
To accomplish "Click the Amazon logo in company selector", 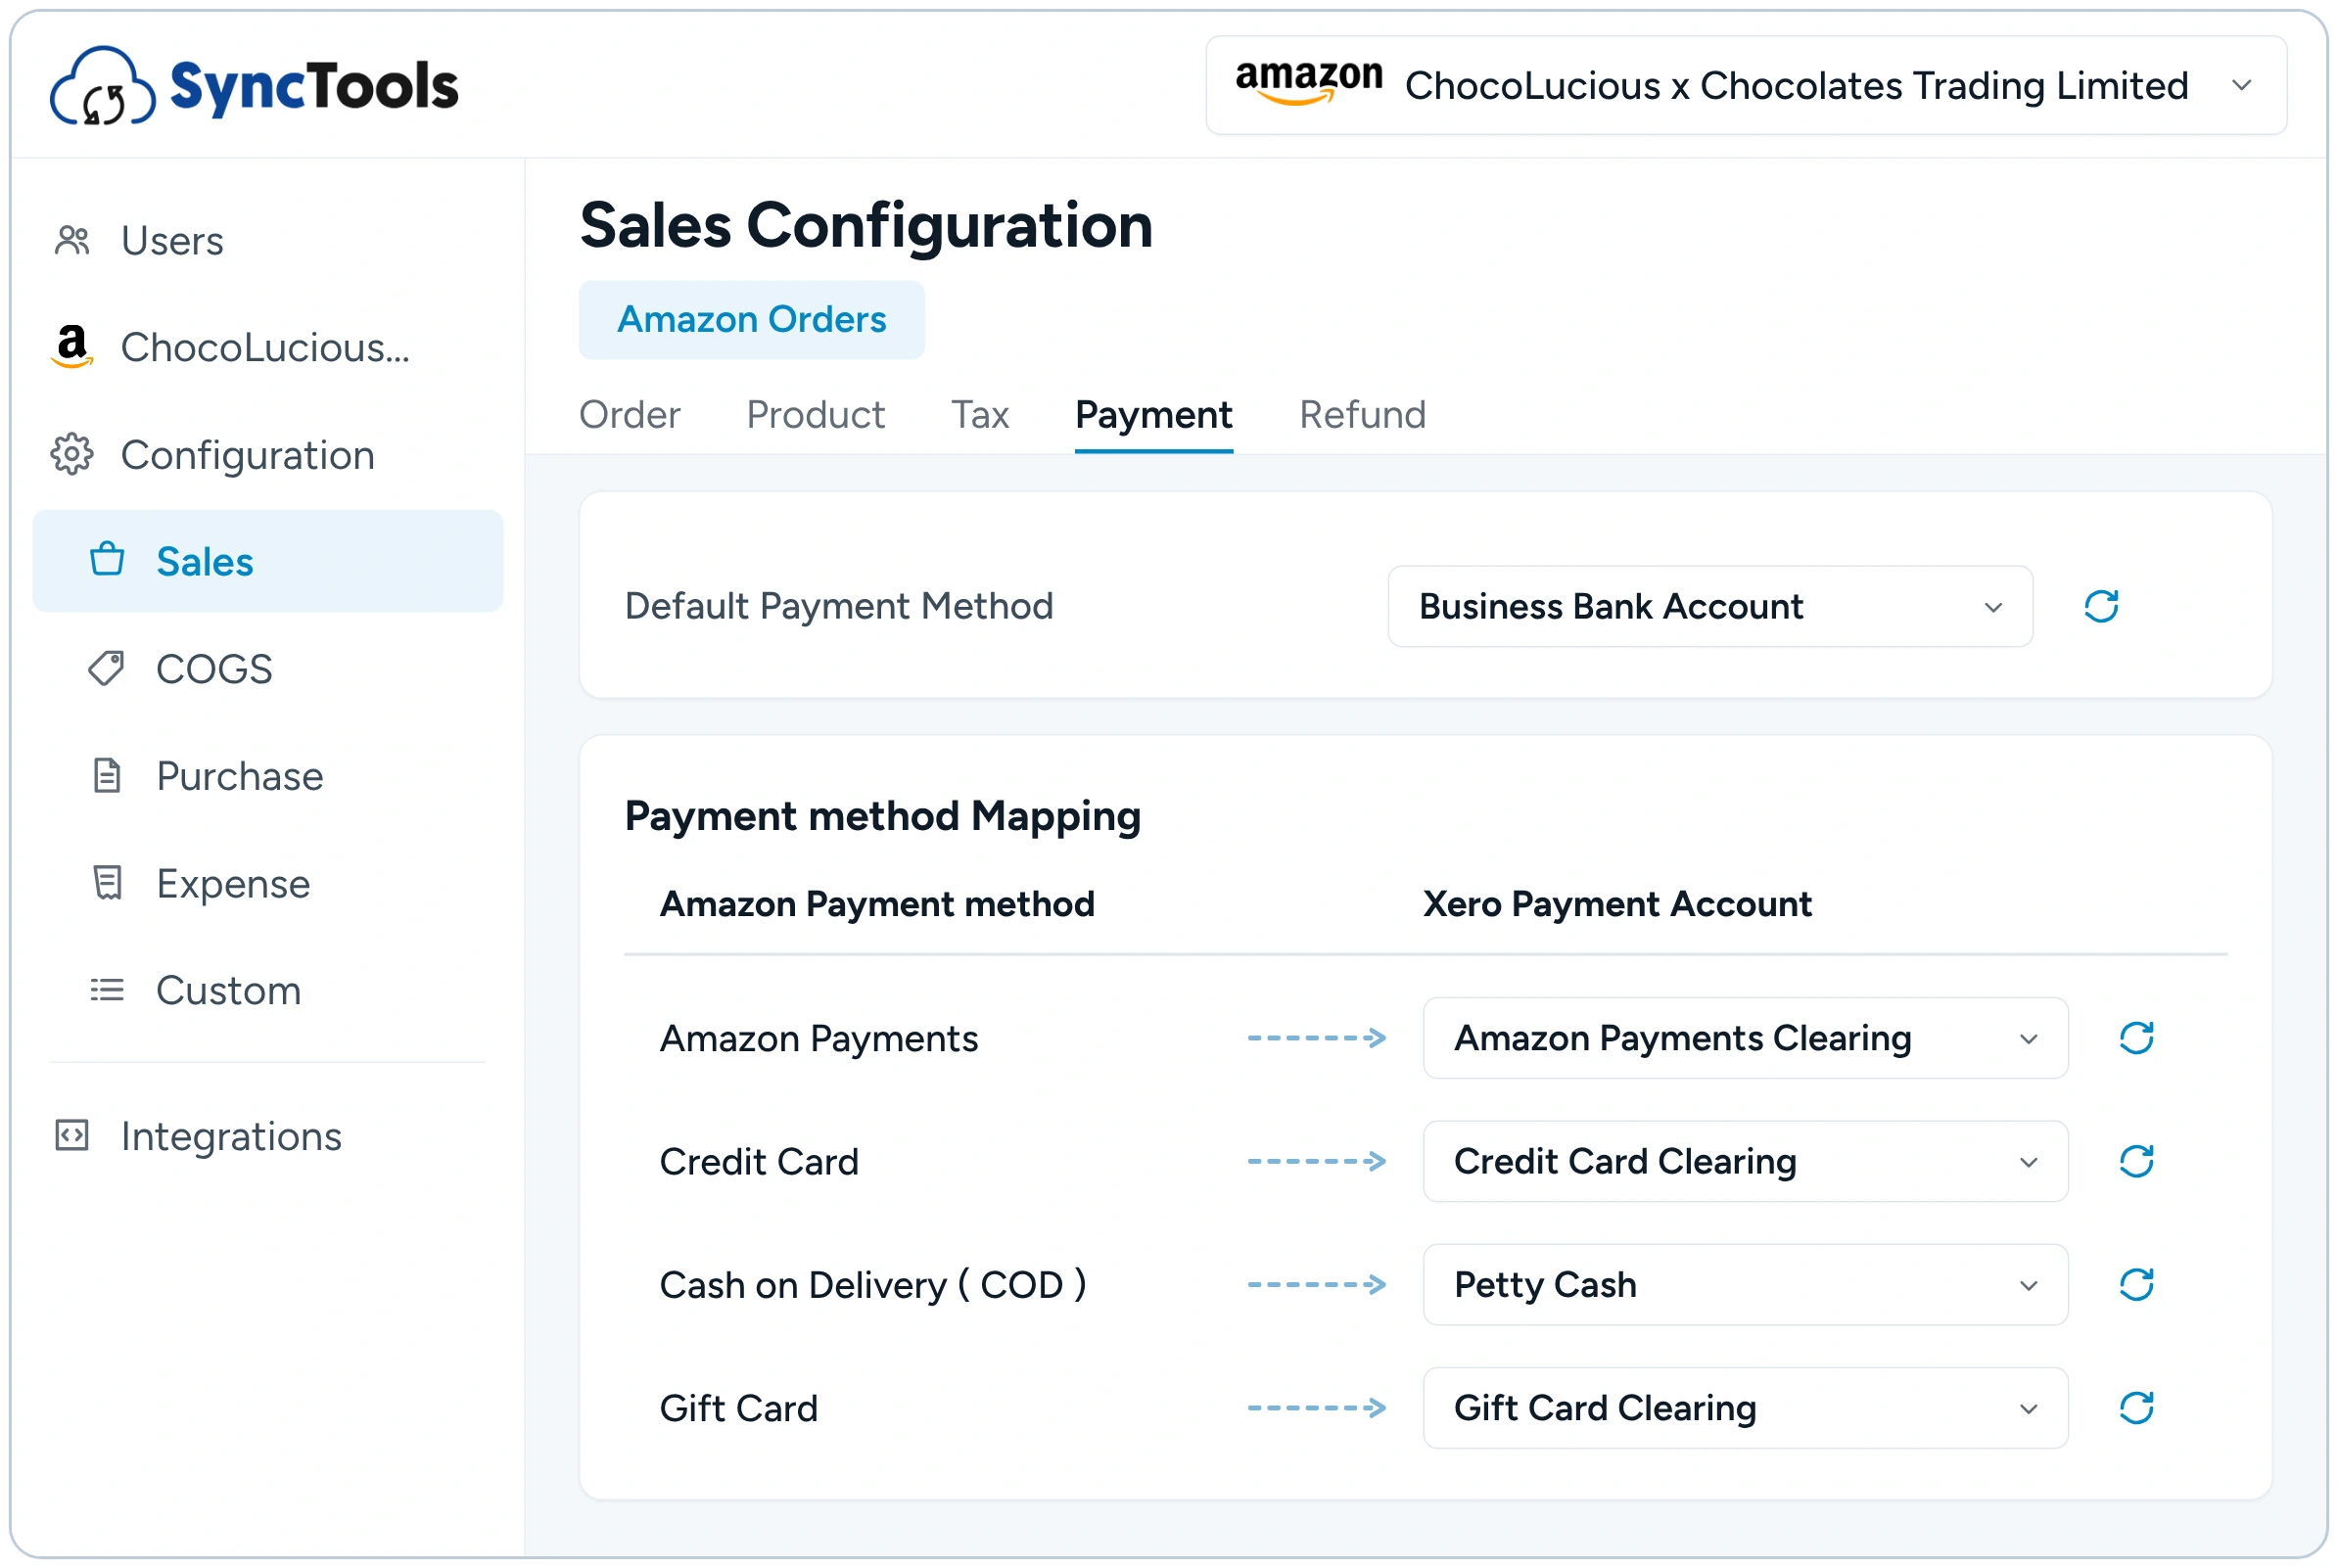I will [x=1308, y=84].
